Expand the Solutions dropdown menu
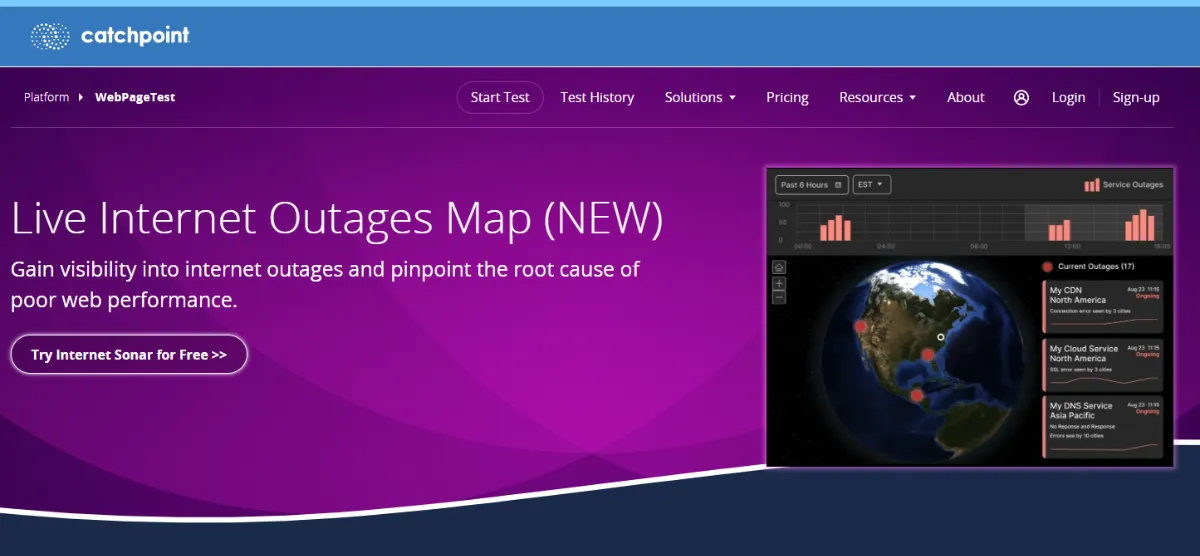 point(700,97)
